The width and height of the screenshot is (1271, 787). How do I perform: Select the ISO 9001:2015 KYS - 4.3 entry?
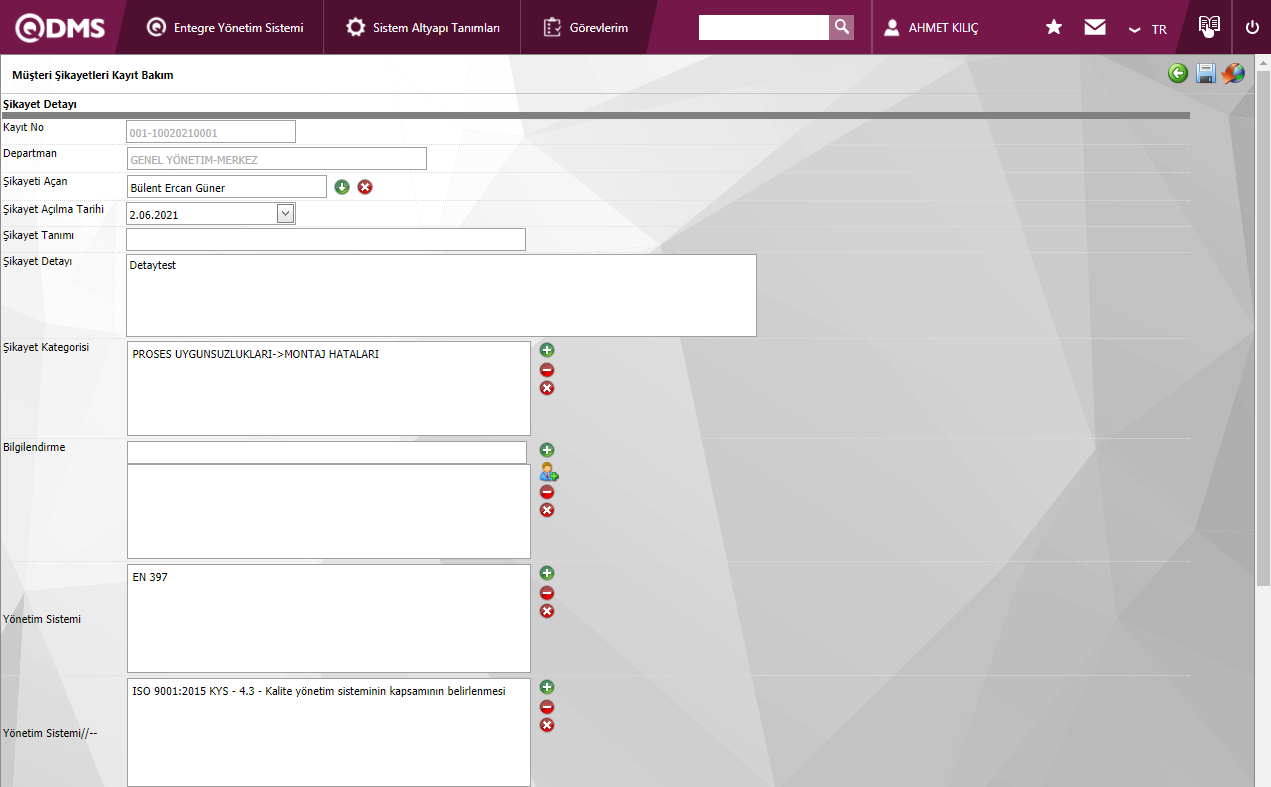click(x=319, y=691)
